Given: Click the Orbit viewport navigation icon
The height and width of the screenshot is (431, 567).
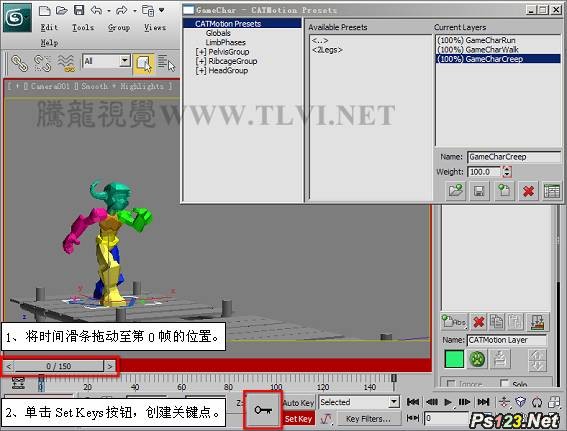Looking at the screenshot, I should 537,402.
